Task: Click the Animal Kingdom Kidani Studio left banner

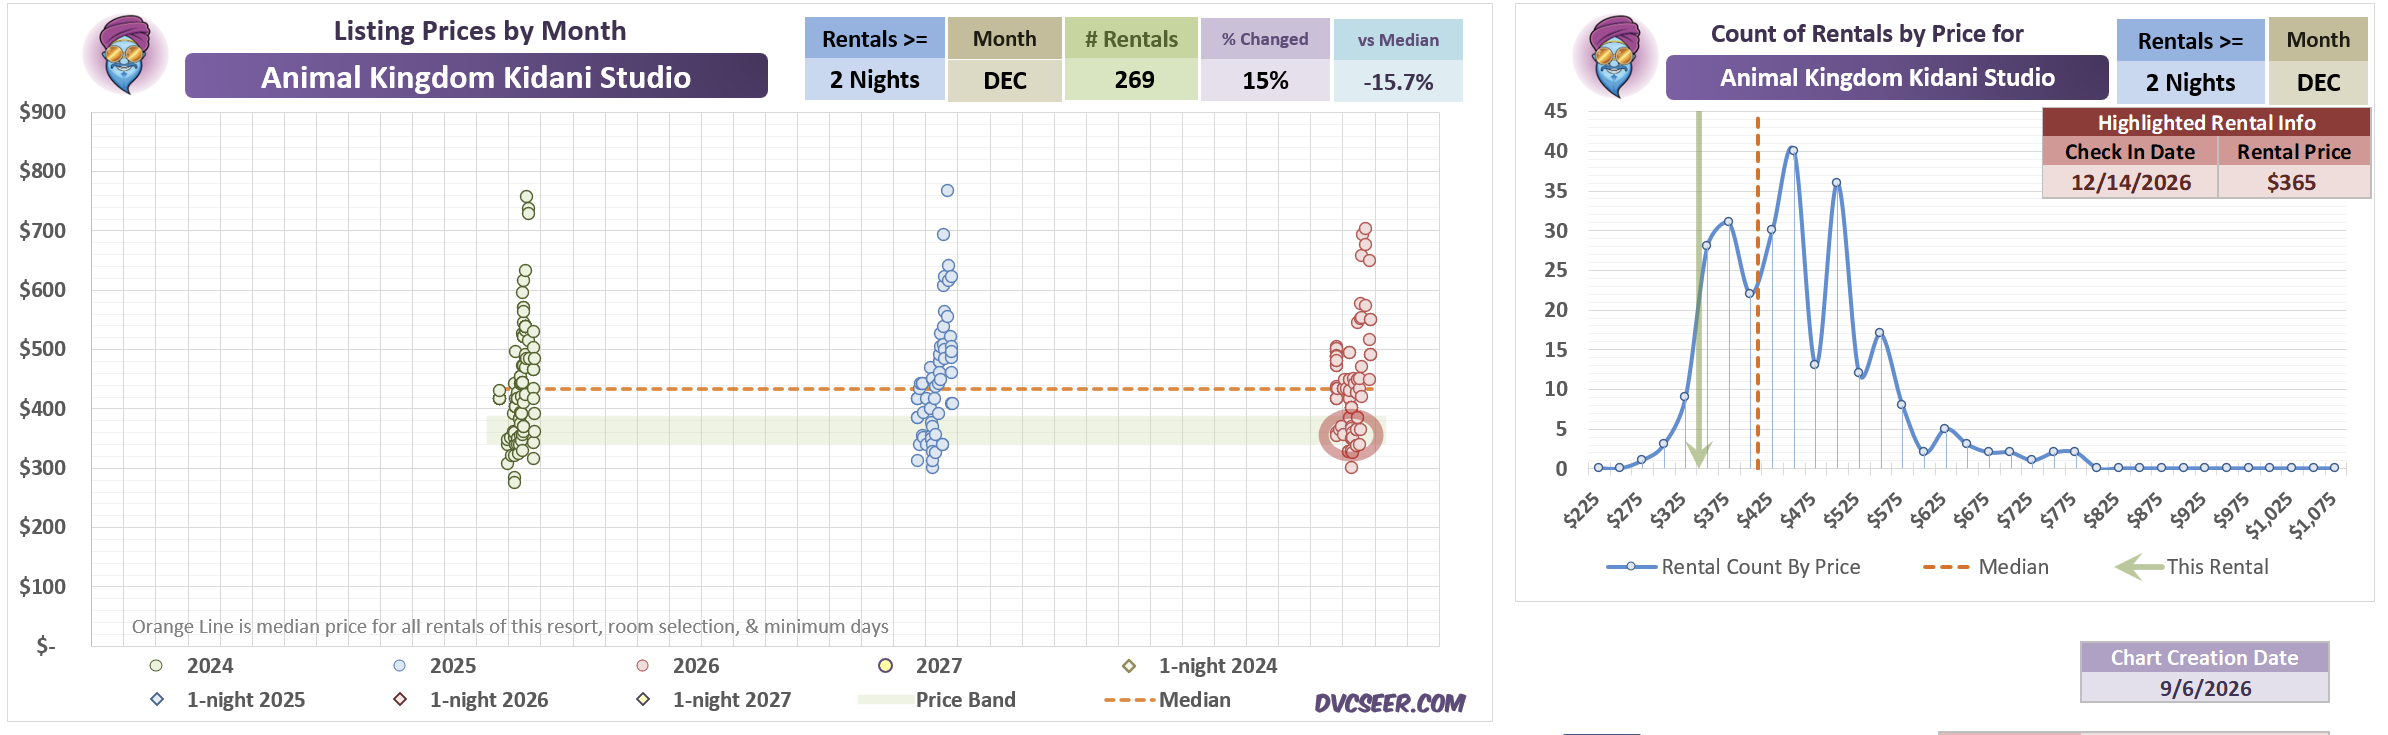Action: tap(476, 77)
